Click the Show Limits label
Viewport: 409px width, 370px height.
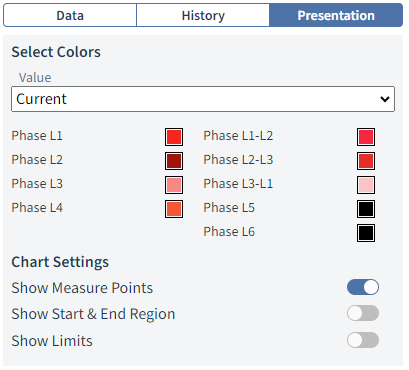(x=52, y=341)
